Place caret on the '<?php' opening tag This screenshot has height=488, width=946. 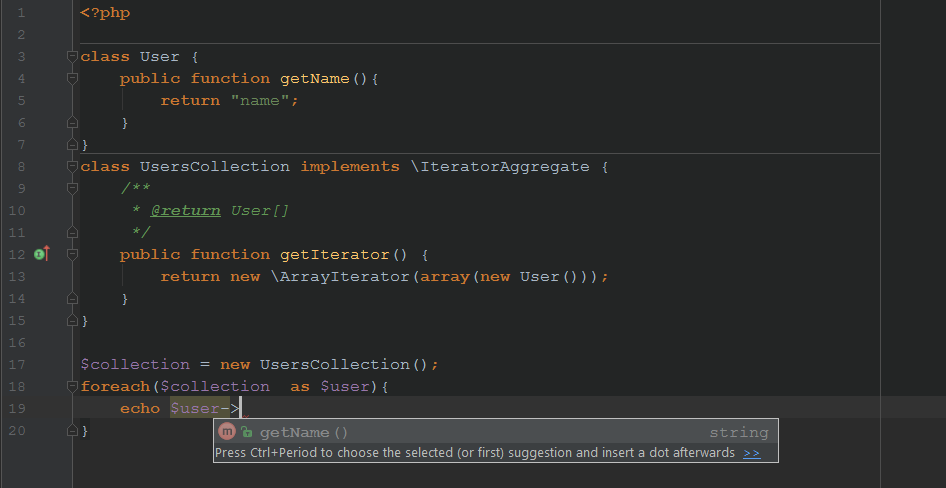[x=105, y=13]
